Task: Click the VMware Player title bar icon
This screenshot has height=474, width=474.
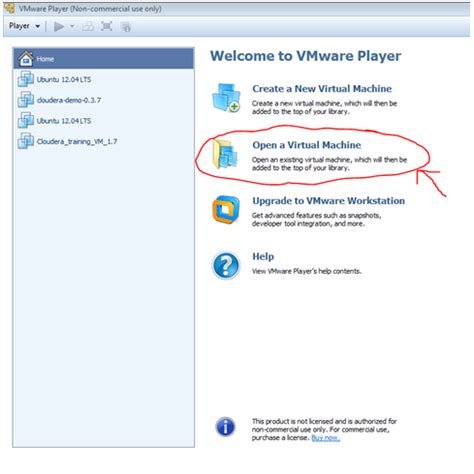Action: coord(9,8)
